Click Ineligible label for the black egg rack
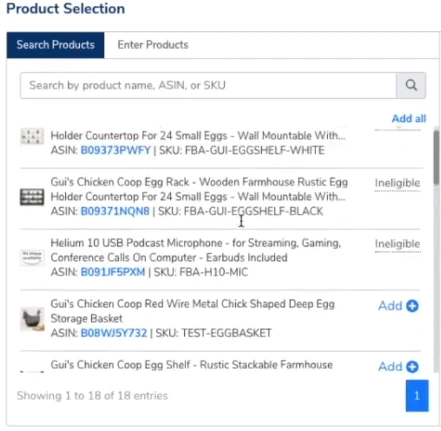 (x=397, y=183)
